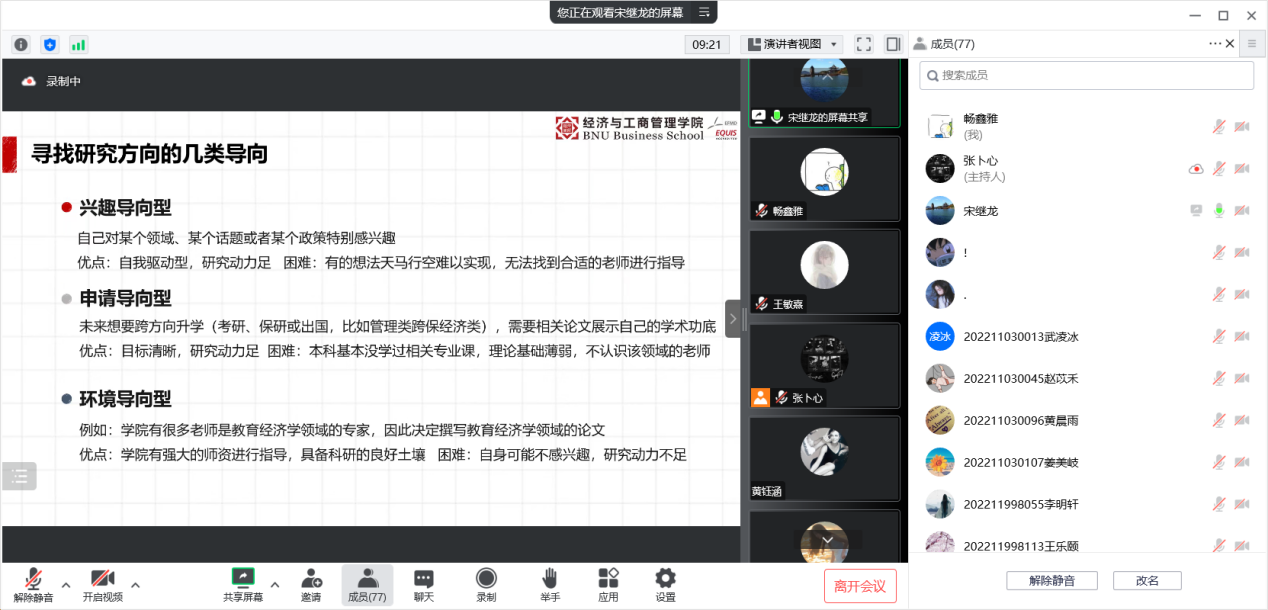Toggle 开启视频 camera button
Image resolution: width=1268 pixels, height=610 pixels.
[102, 584]
